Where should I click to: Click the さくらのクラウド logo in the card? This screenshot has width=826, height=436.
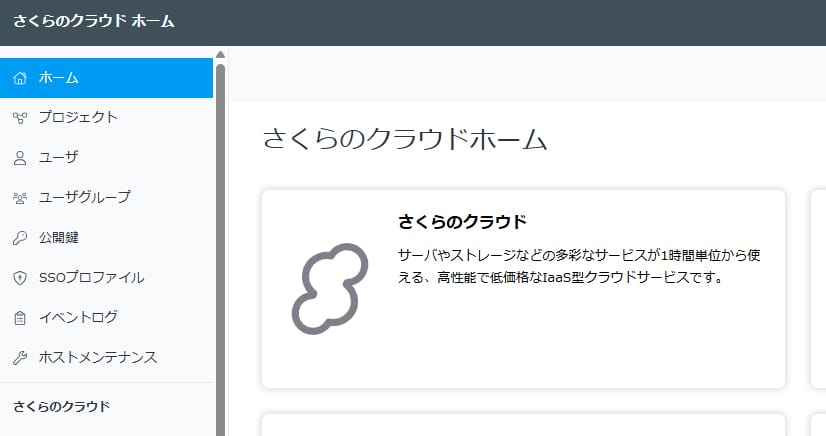pos(323,288)
